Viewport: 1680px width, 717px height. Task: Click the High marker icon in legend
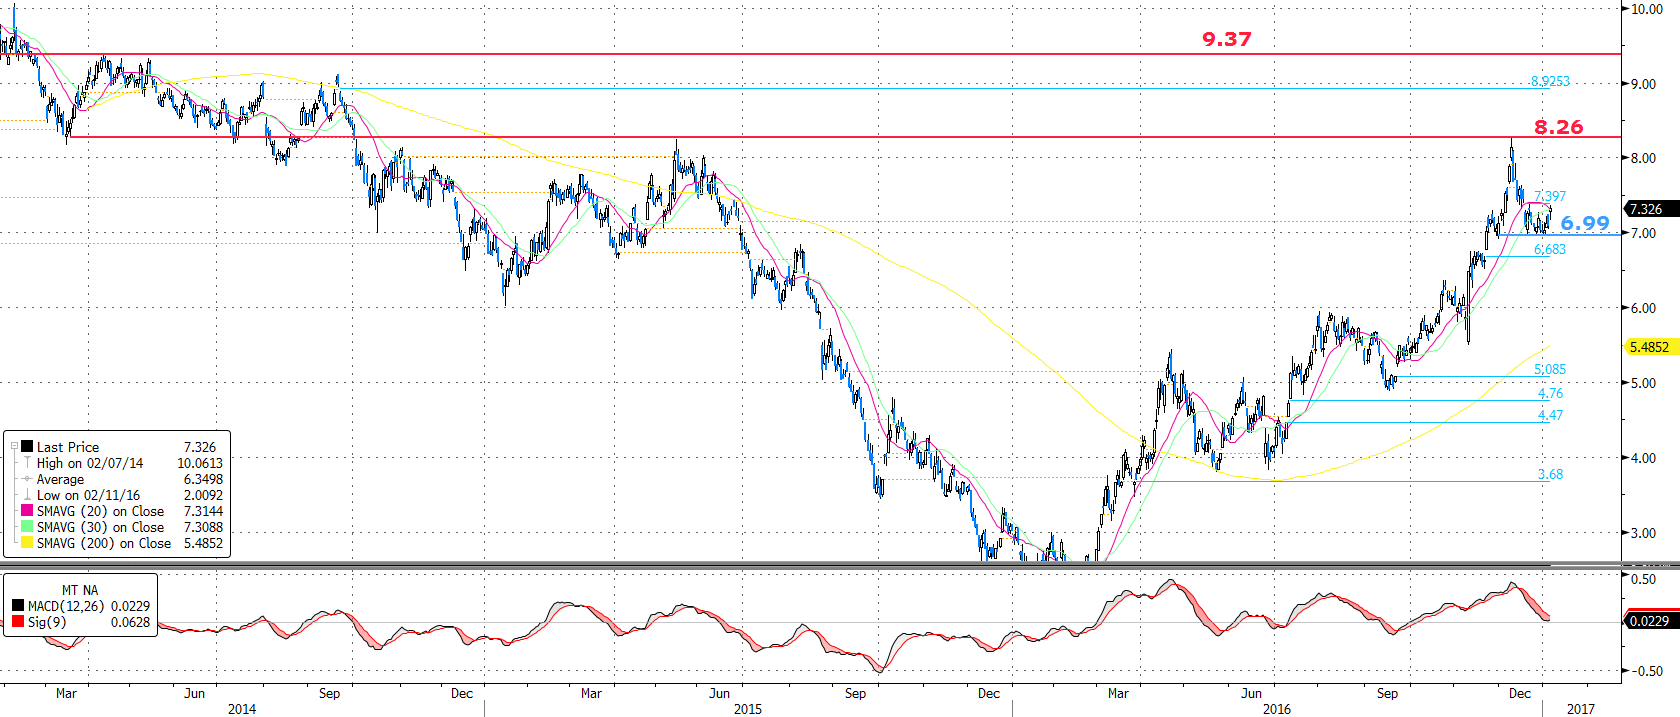(x=28, y=463)
